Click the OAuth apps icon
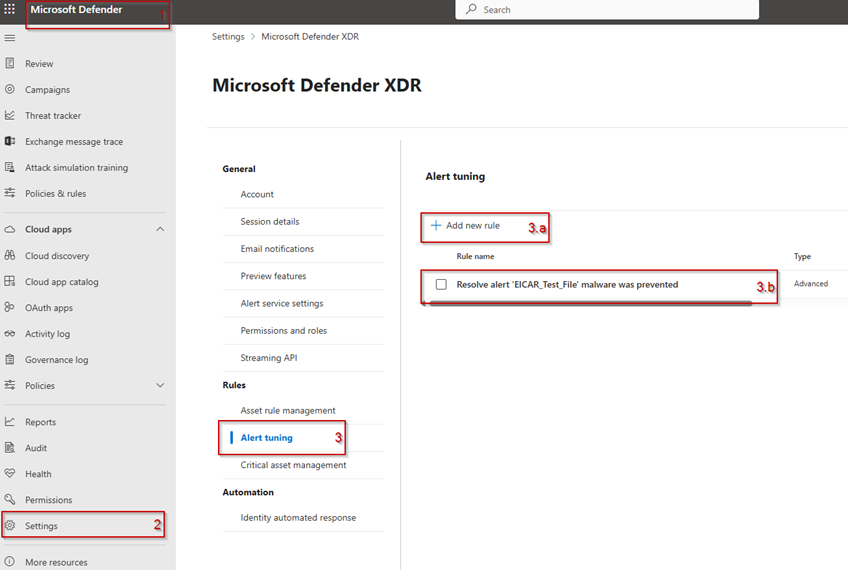This screenshot has width=848, height=570. point(10,307)
